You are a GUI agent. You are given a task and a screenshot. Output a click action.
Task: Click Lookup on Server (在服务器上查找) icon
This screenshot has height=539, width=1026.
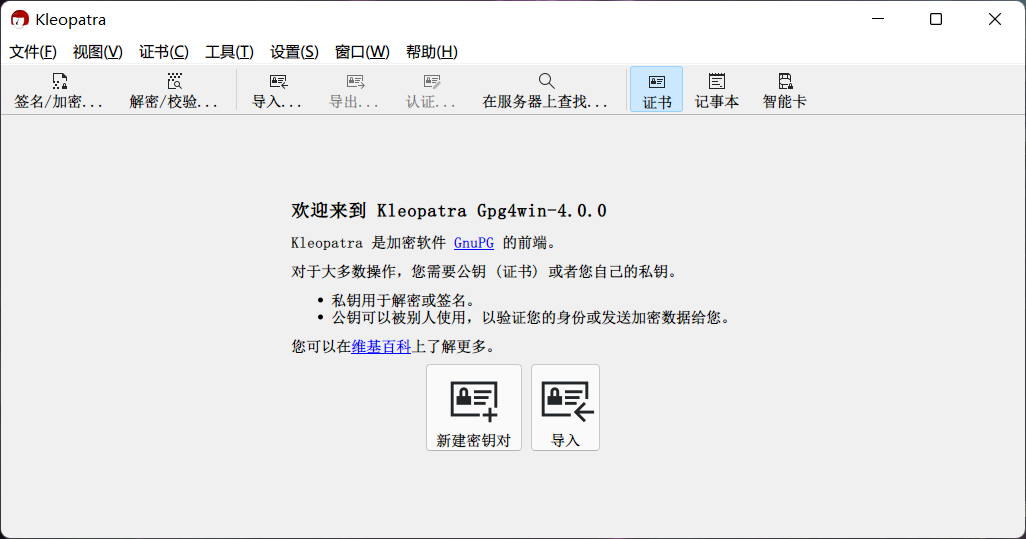pos(545,90)
